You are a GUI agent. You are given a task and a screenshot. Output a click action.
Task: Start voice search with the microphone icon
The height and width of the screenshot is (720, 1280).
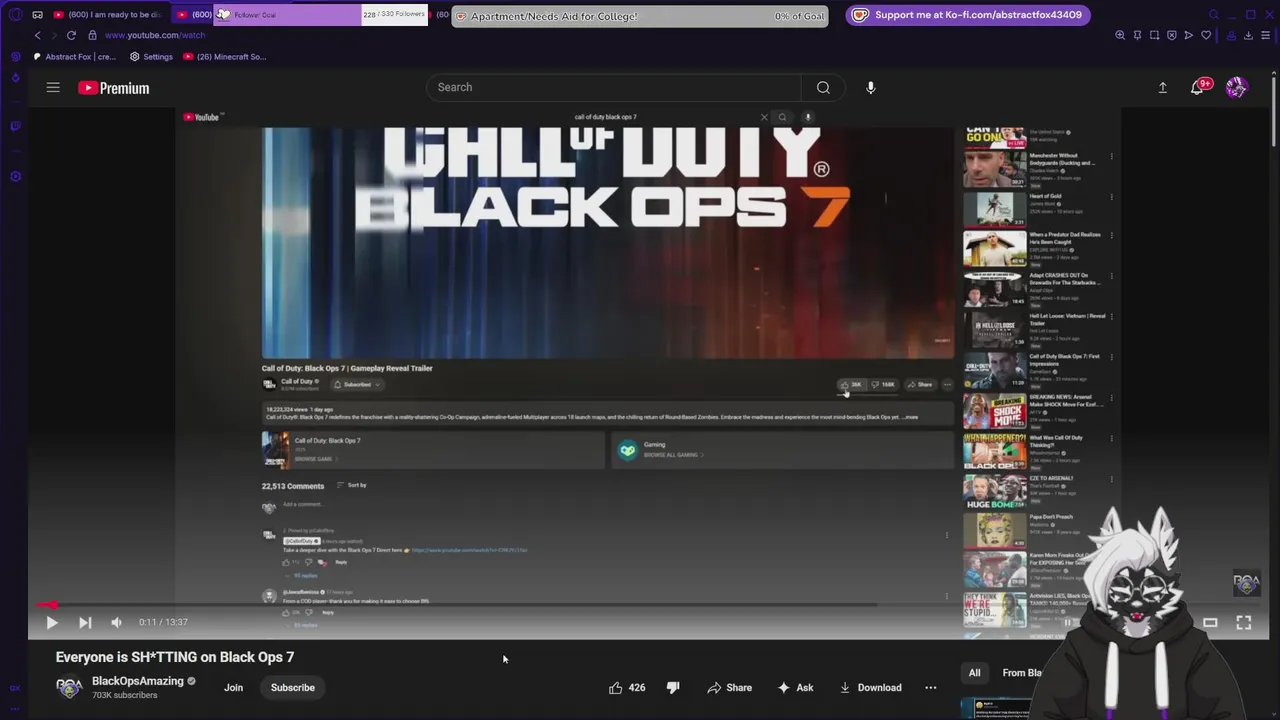point(870,87)
